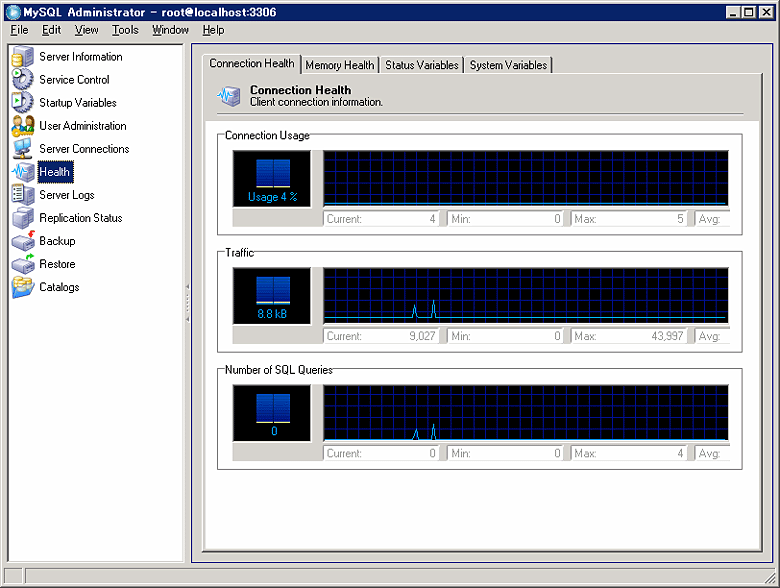This screenshot has height=588, width=780.
Task: Go to User Administration
Action: click(x=83, y=126)
